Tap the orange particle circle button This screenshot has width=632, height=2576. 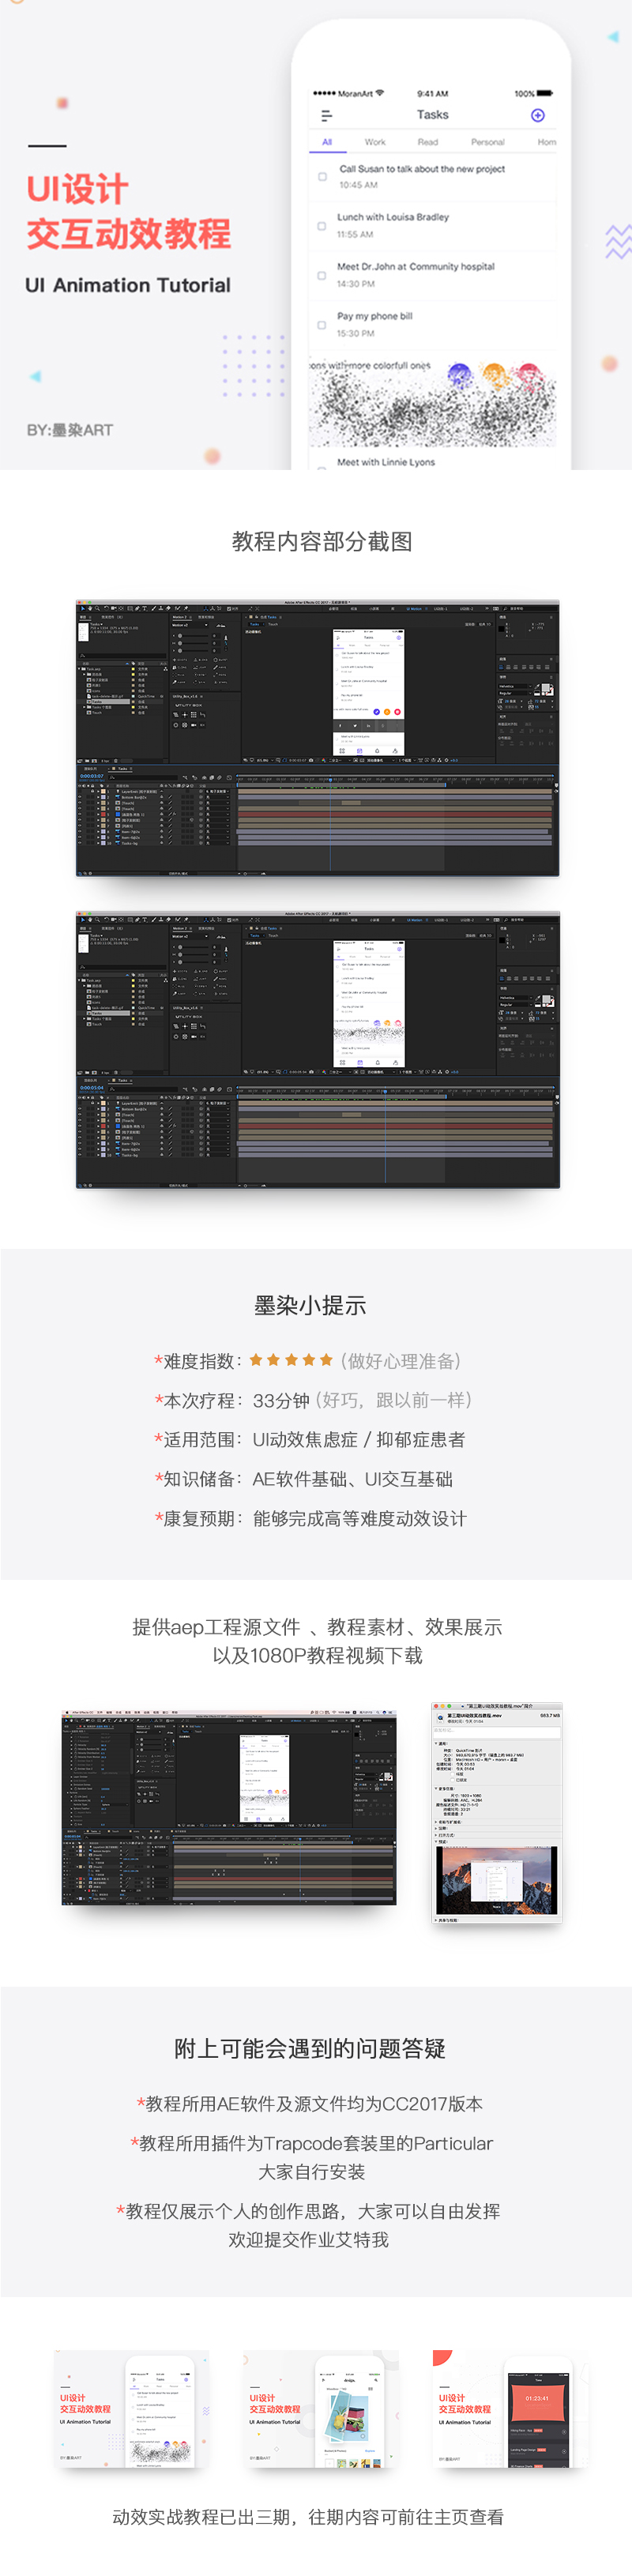coord(494,375)
